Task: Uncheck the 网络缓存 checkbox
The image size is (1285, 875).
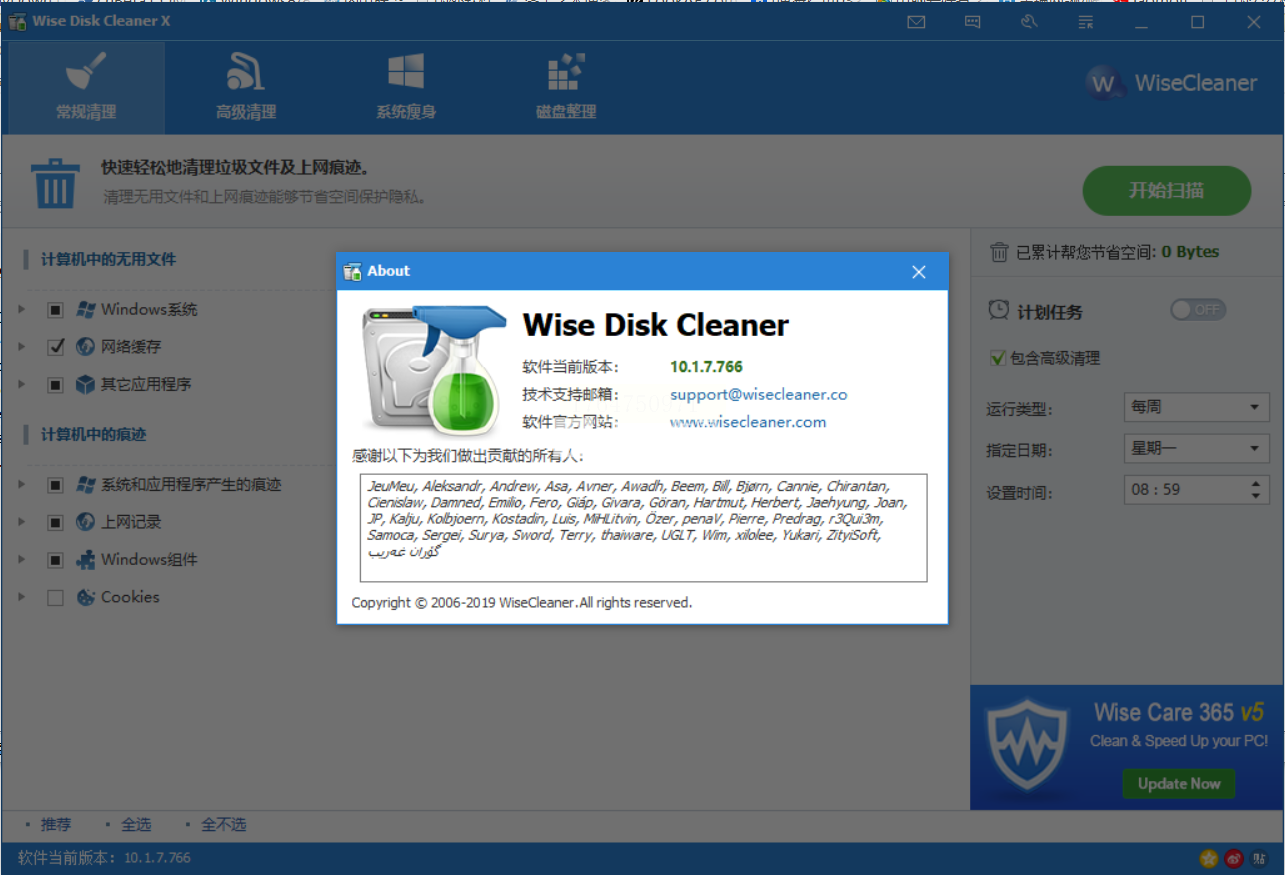Action: (55, 347)
